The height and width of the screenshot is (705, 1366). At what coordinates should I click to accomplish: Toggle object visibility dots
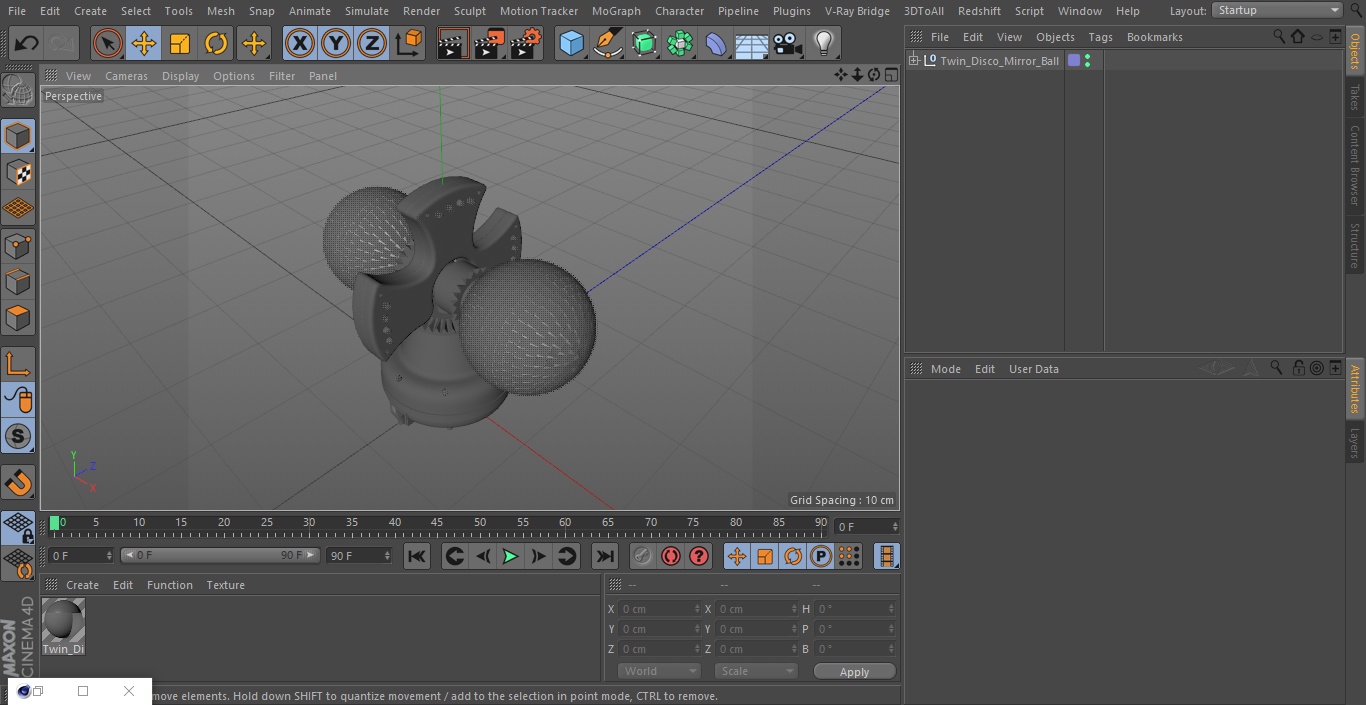pos(1087,61)
